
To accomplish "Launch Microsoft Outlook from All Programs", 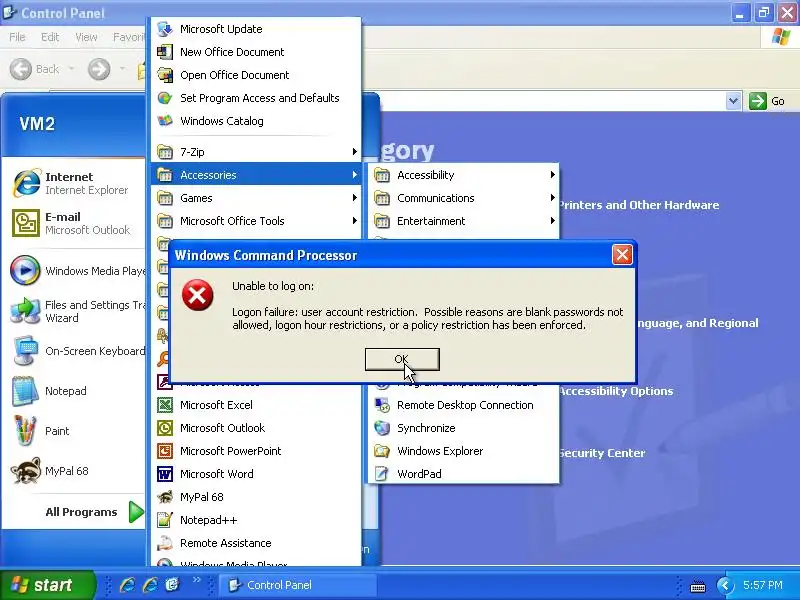I will coord(256,428).
